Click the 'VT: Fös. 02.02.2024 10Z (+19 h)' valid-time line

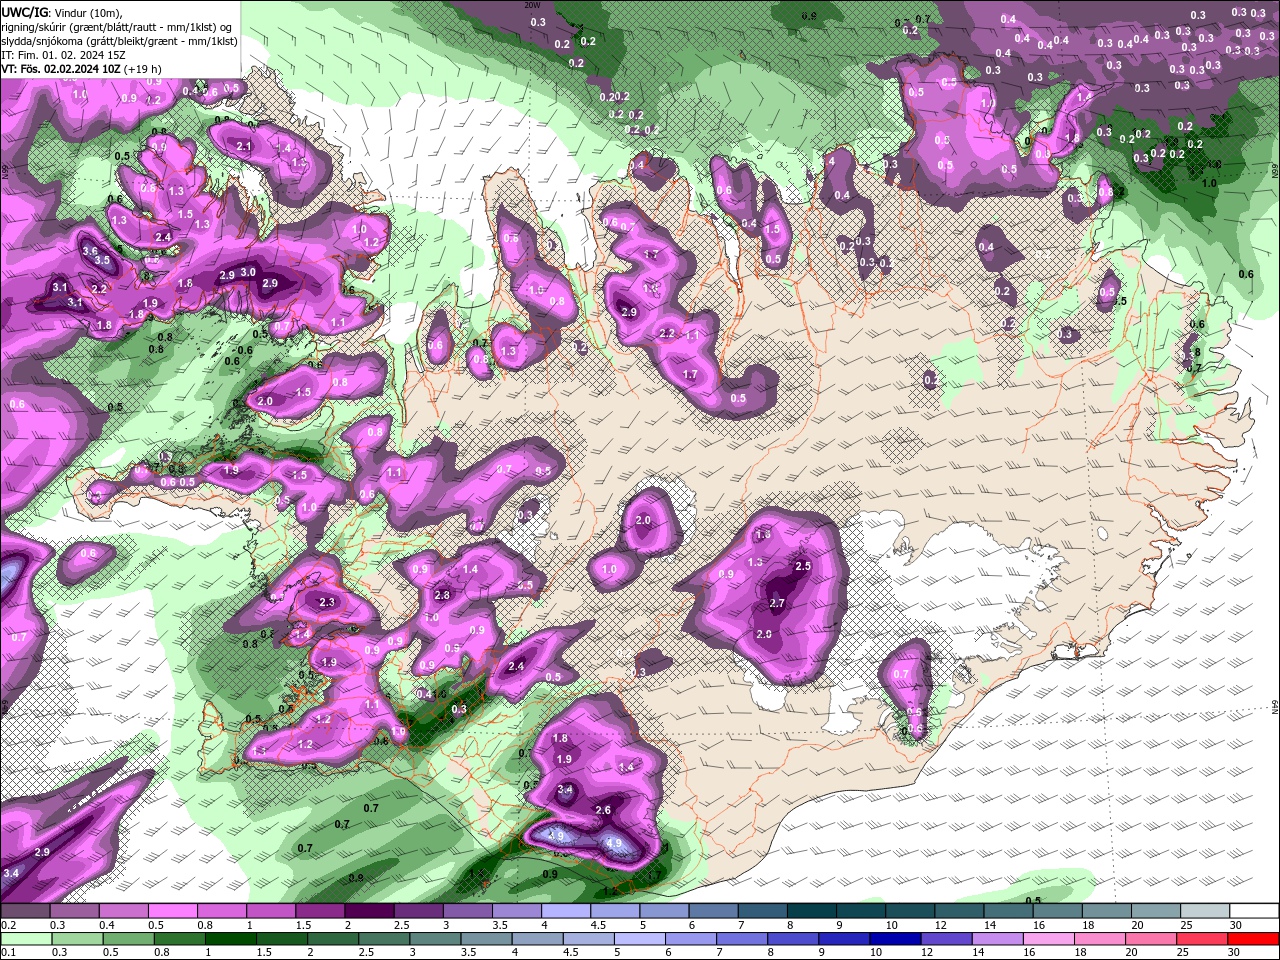[x=82, y=69]
